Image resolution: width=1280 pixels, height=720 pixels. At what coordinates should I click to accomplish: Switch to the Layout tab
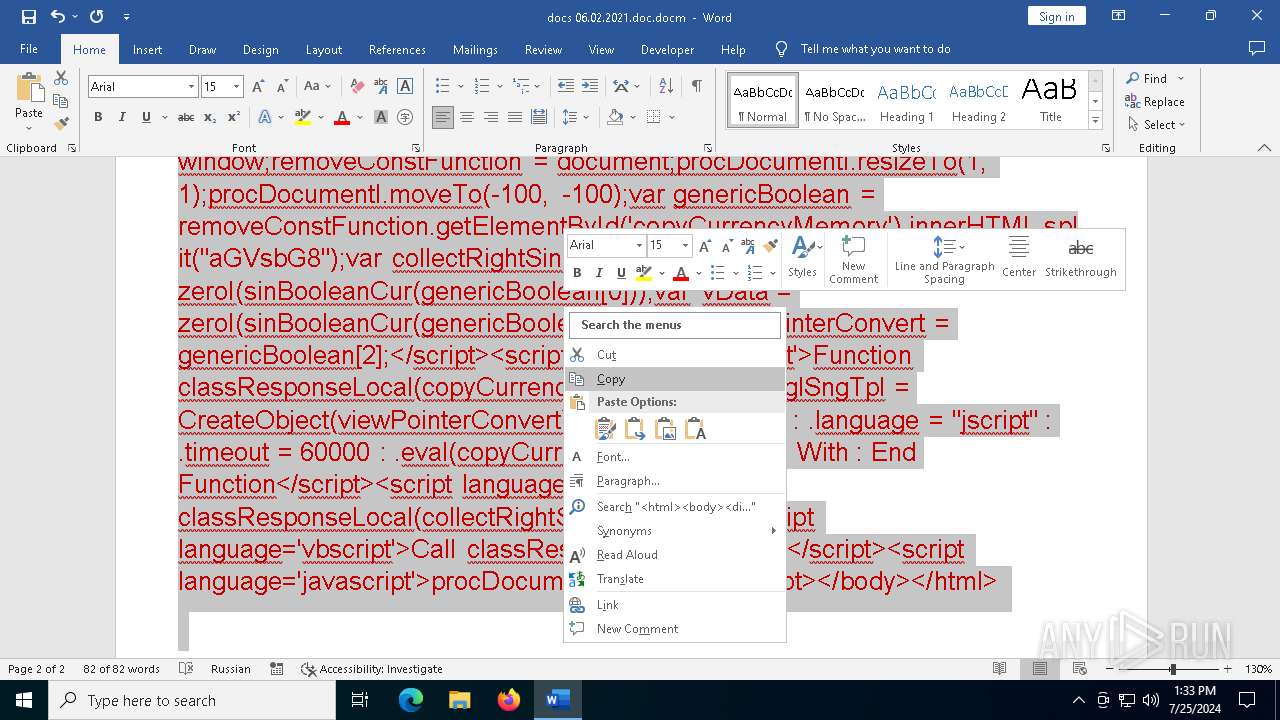coord(323,49)
